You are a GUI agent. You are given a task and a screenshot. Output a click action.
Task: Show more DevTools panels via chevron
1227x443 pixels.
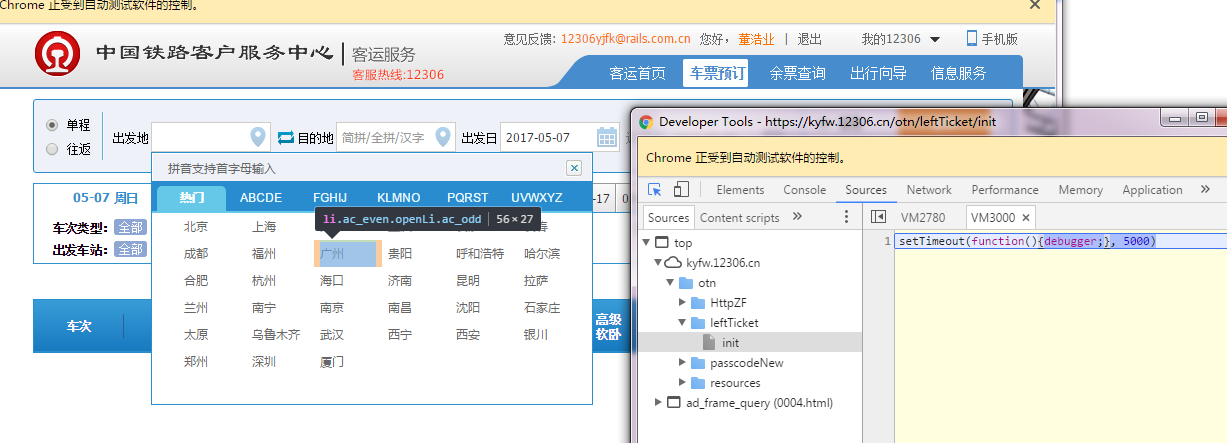click(1205, 189)
